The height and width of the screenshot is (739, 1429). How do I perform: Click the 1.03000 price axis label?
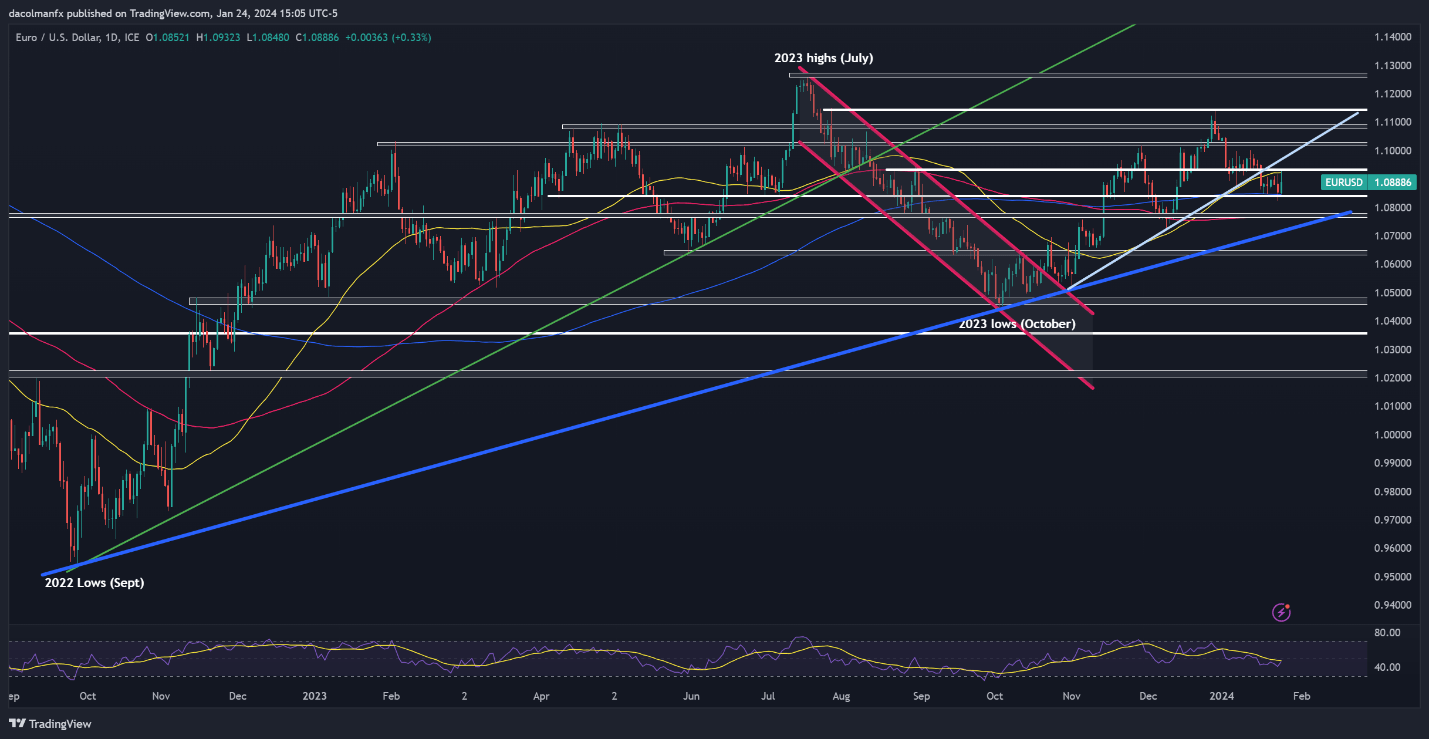click(x=1393, y=350)
